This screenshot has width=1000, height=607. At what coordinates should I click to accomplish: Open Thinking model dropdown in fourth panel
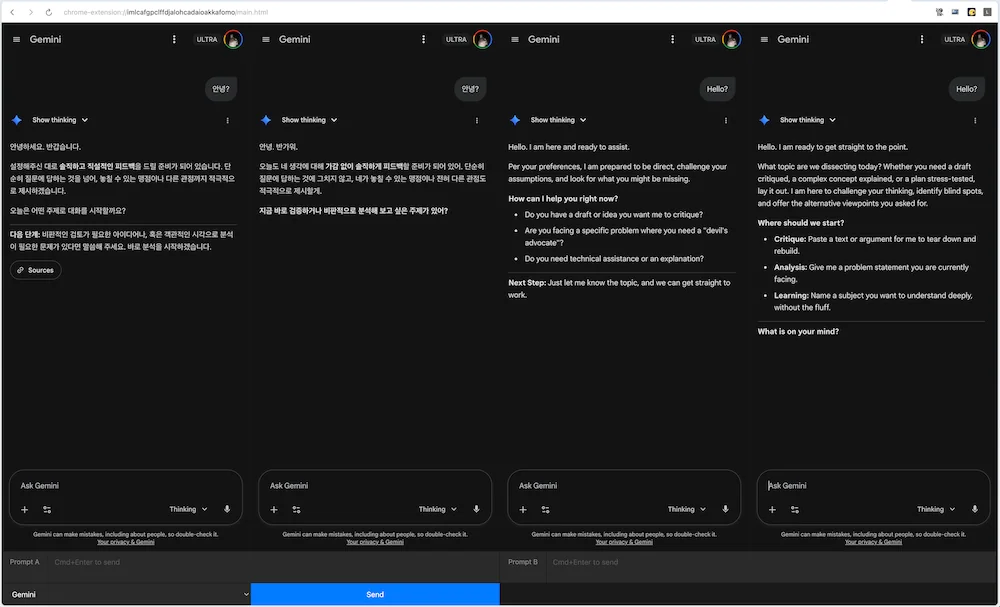tap(936, 509)
